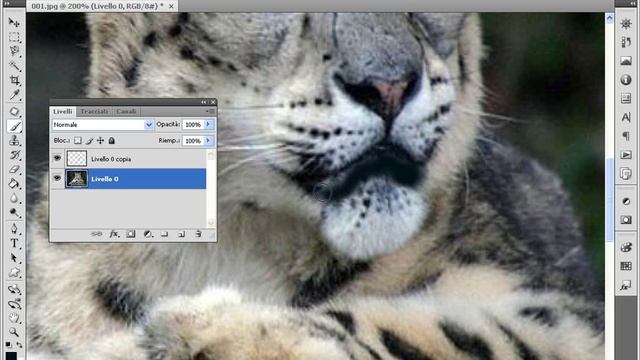This screenshot has height=360, width=640.
Task: Toggle lock position
Action: point(100,140)
